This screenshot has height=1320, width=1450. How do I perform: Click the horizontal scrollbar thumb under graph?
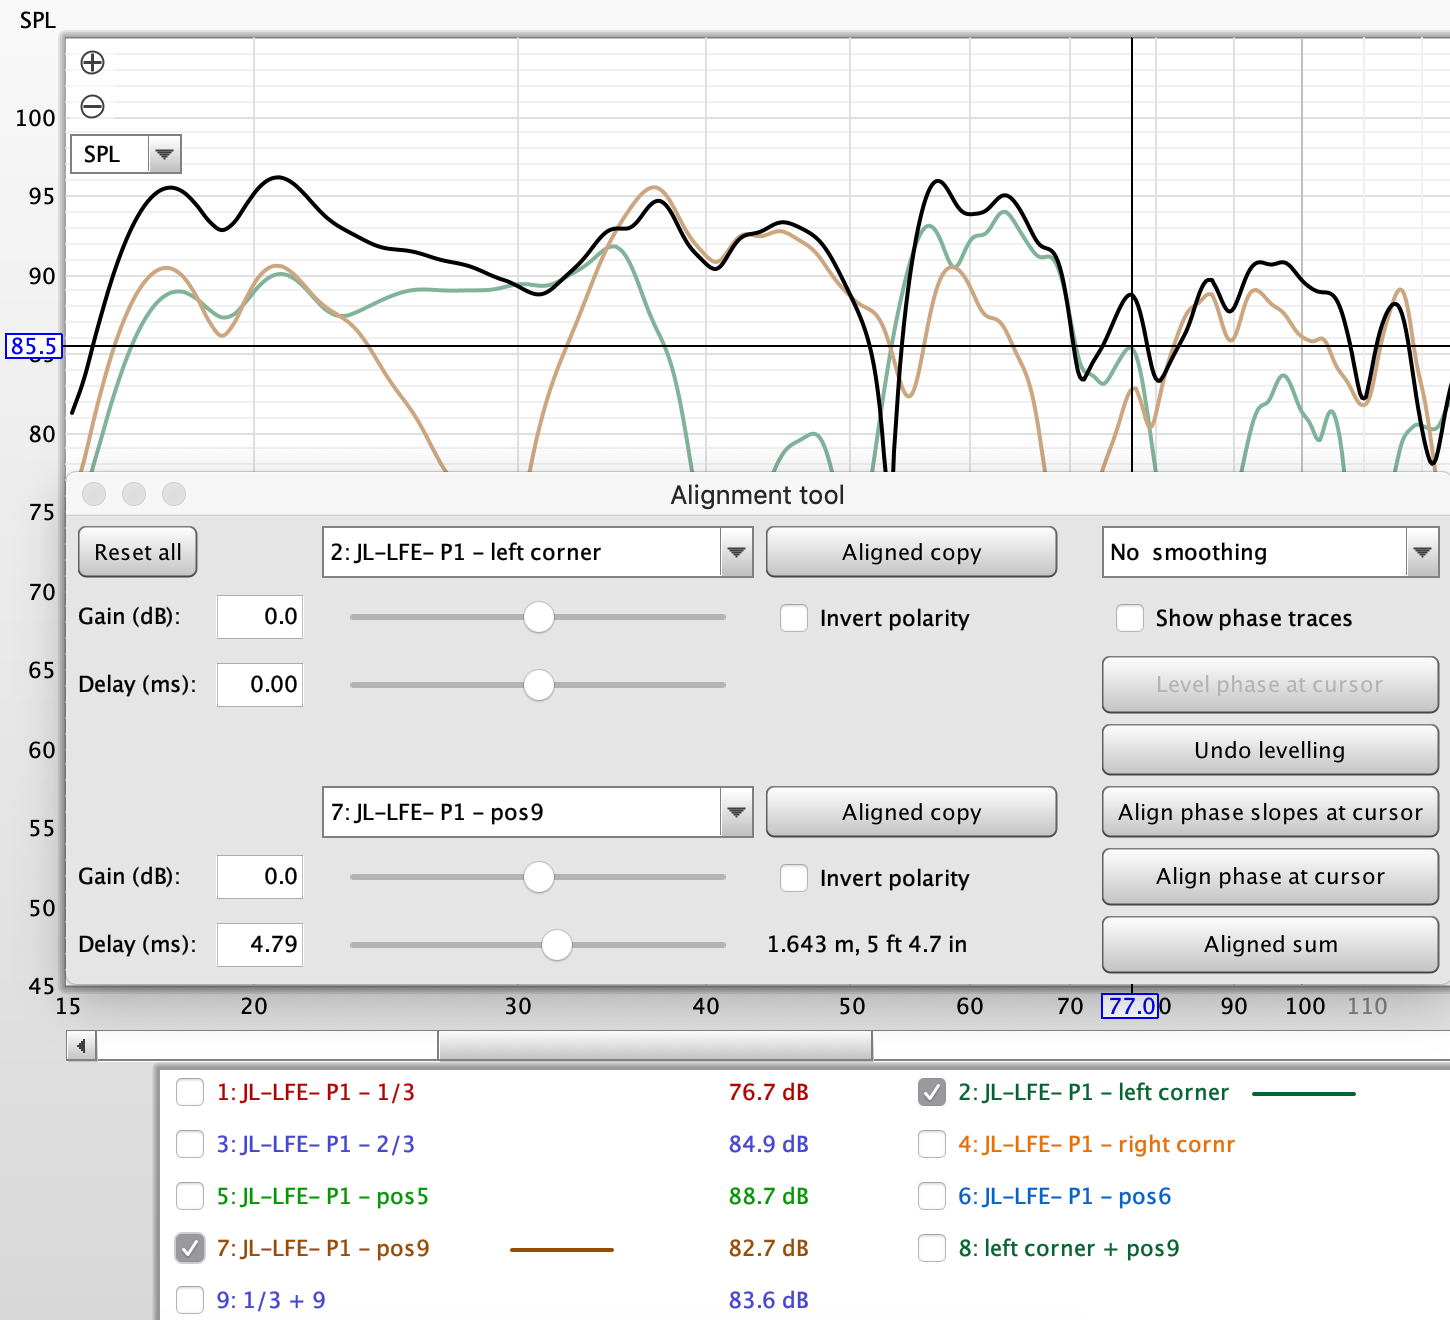tap(655, 1046)
